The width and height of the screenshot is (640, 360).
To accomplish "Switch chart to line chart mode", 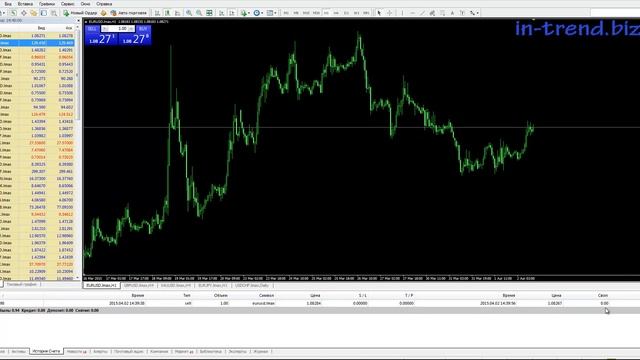I will [178, 13].
